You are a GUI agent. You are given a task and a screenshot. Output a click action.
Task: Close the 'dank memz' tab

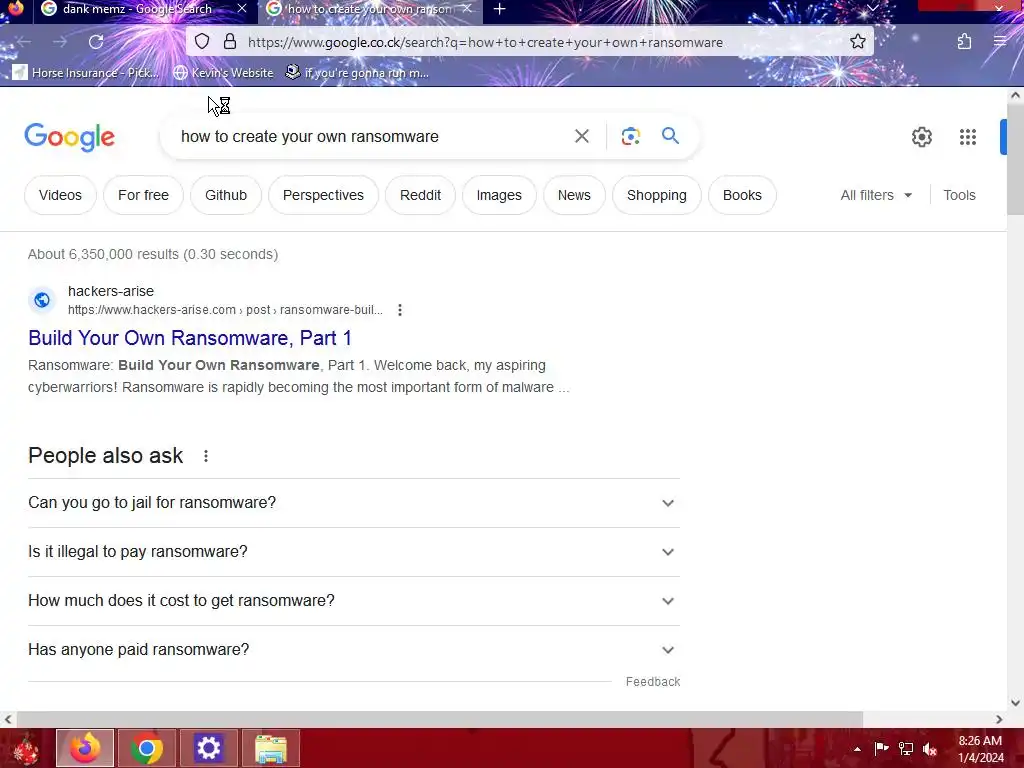click(x=242, y=9)
